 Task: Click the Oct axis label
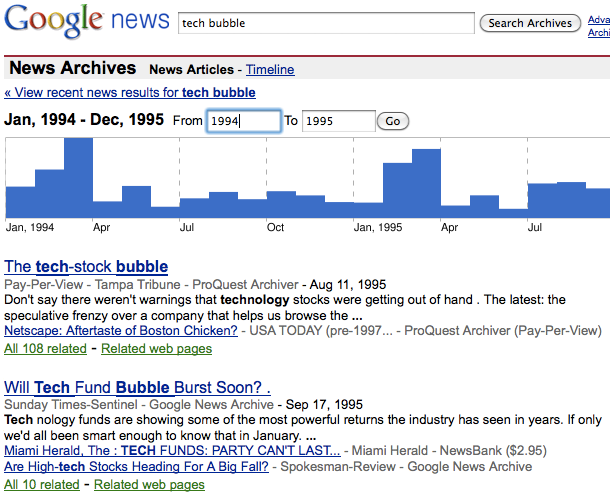tap(275, 227)
